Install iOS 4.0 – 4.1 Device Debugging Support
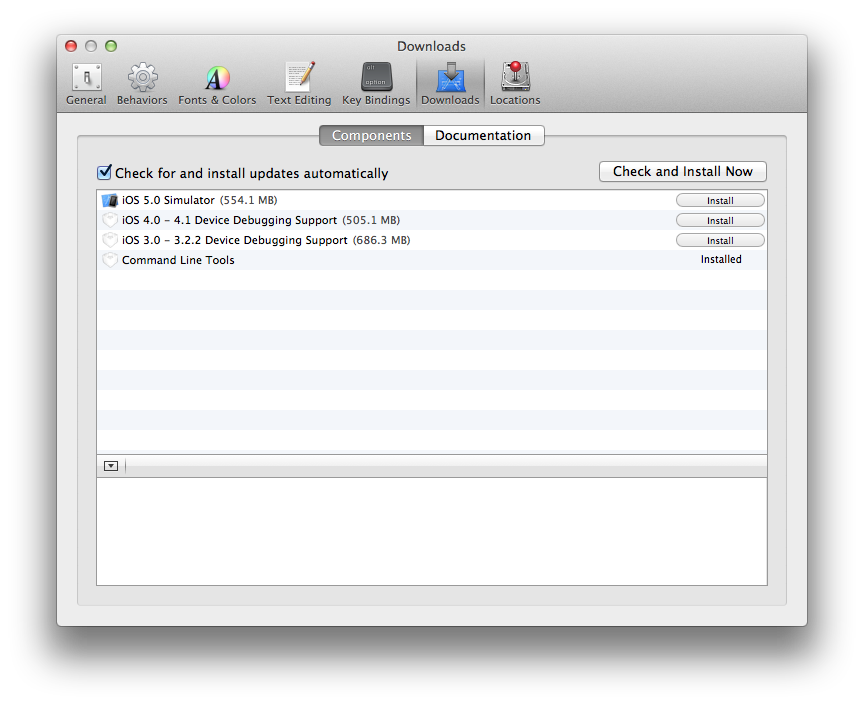 tap(720, 220)
